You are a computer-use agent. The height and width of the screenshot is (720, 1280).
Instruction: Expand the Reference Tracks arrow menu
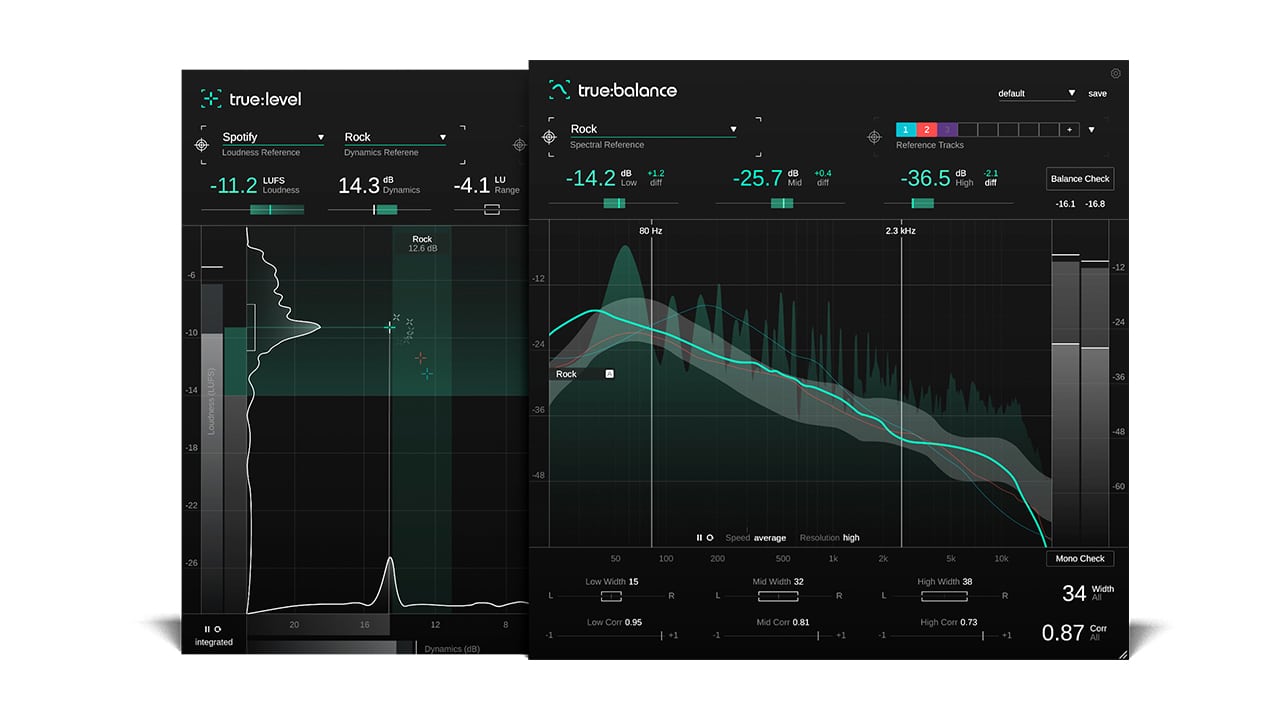(x=1091, y=130)
